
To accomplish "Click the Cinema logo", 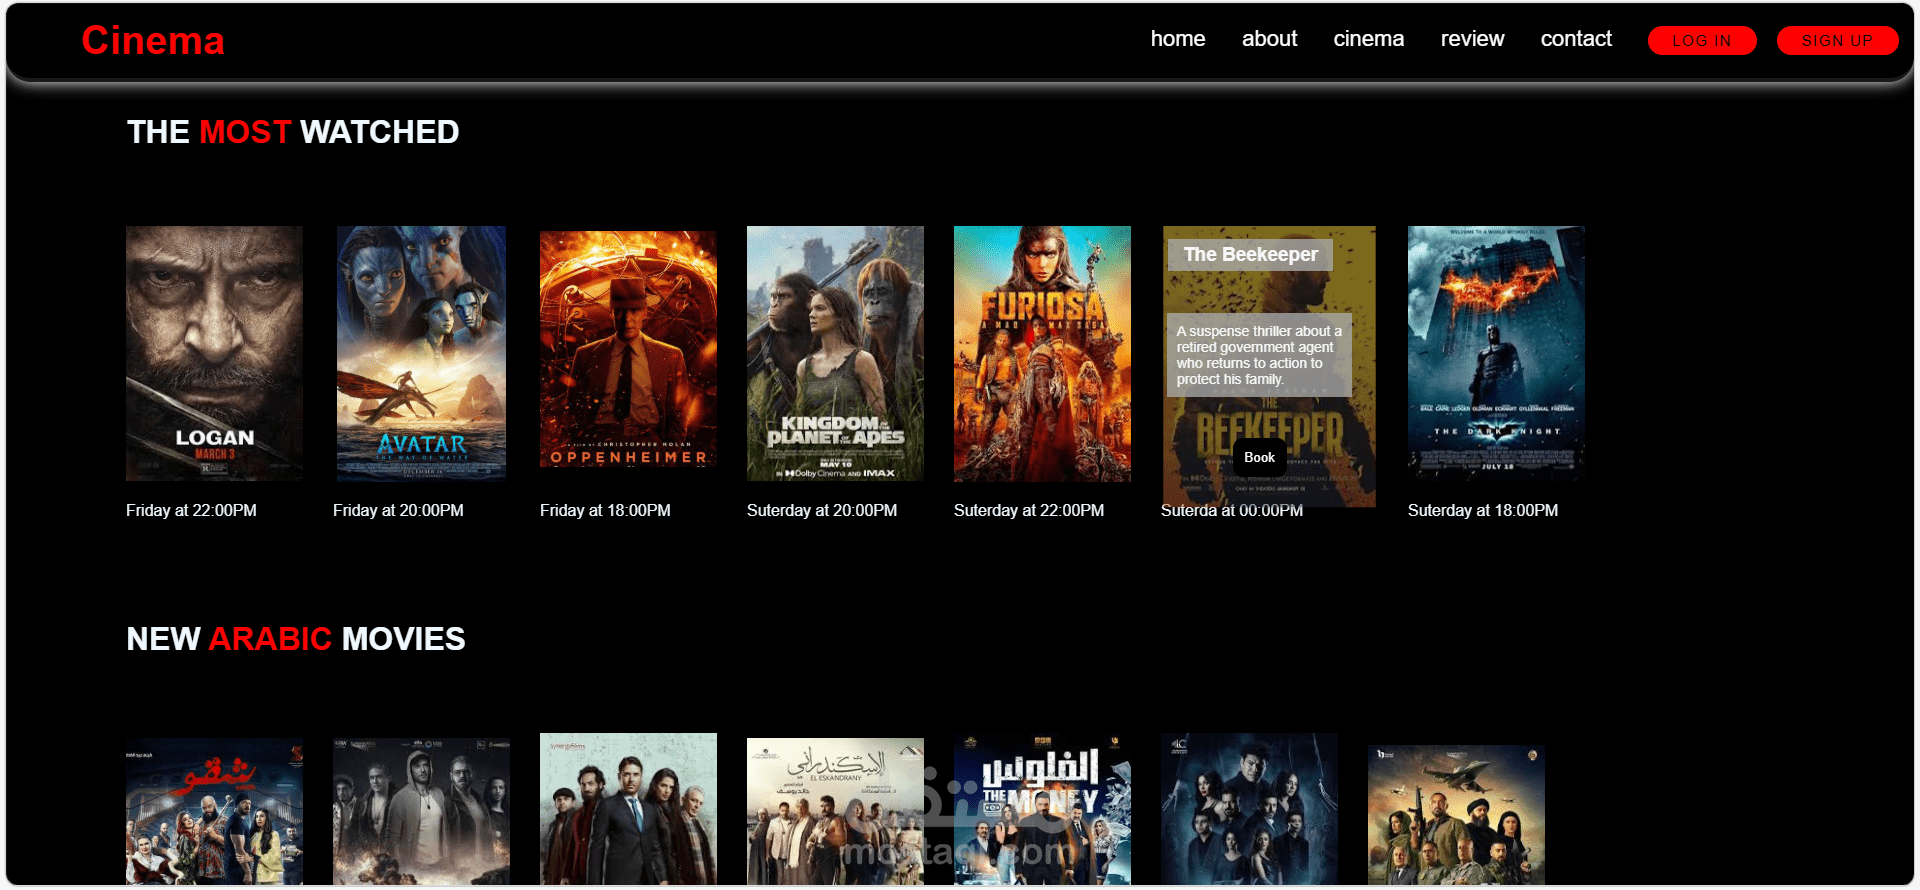I will [153, 41].
